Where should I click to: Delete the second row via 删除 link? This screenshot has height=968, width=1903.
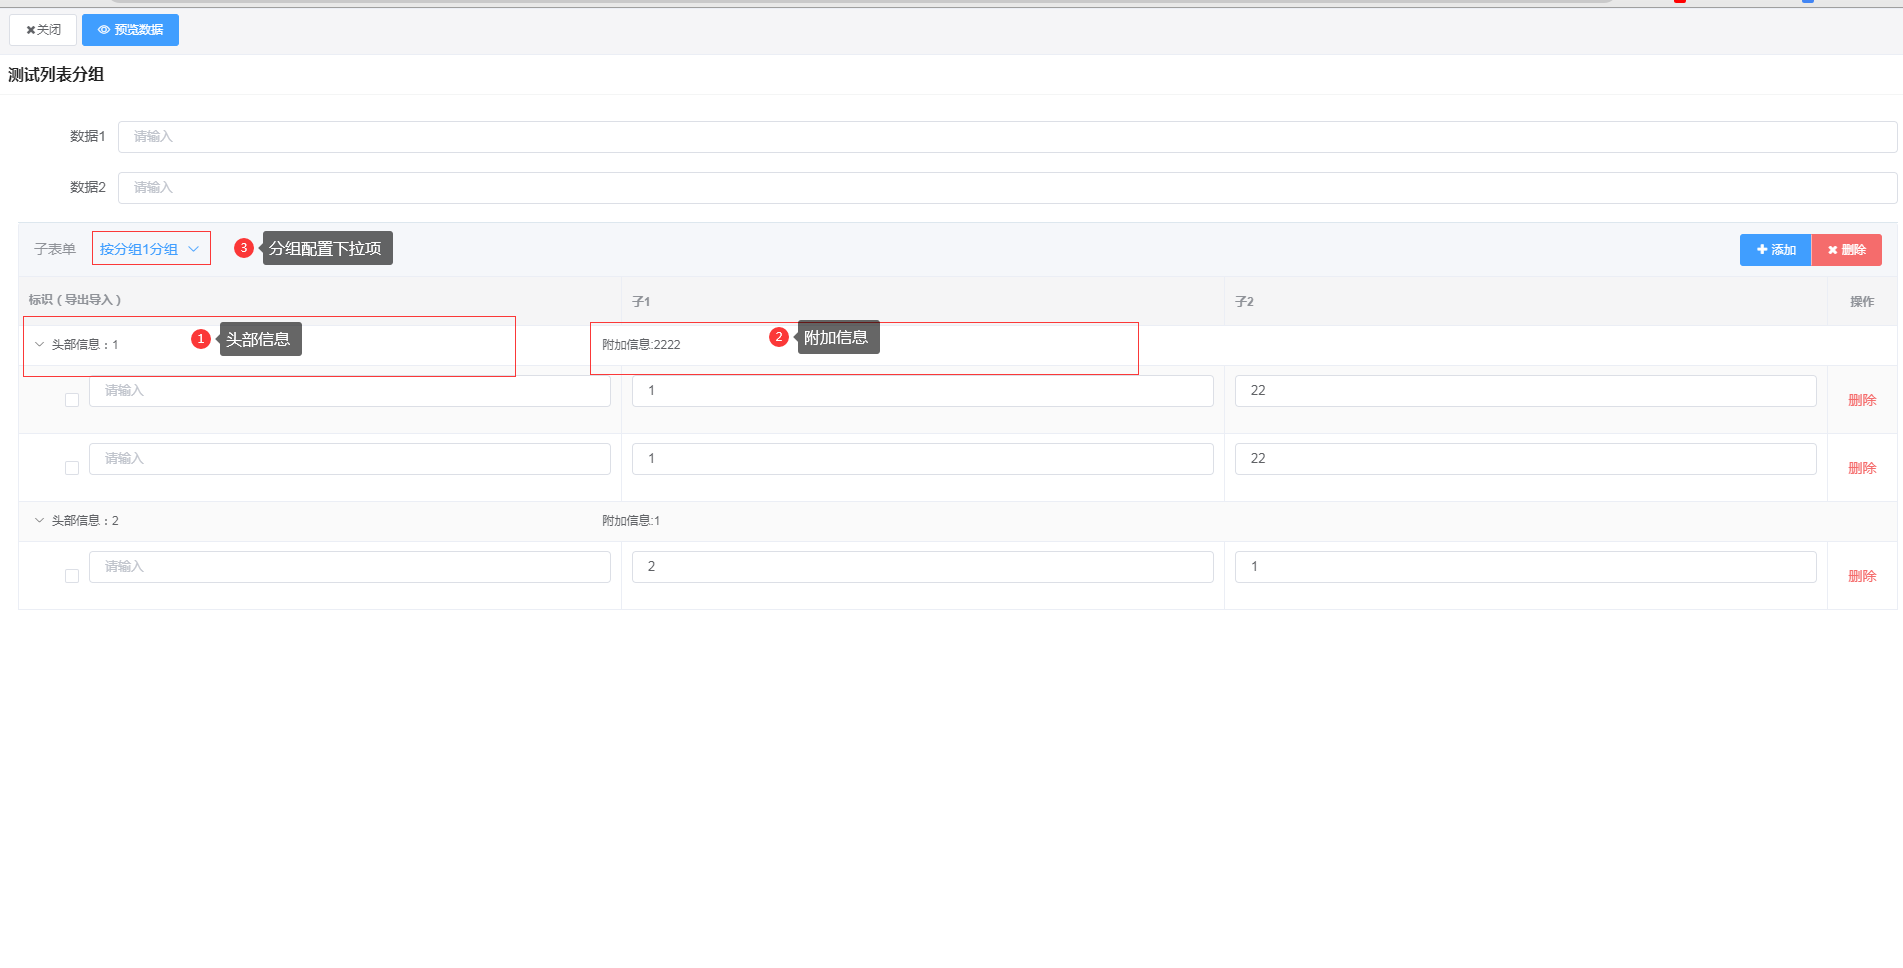pos(1861,468)
